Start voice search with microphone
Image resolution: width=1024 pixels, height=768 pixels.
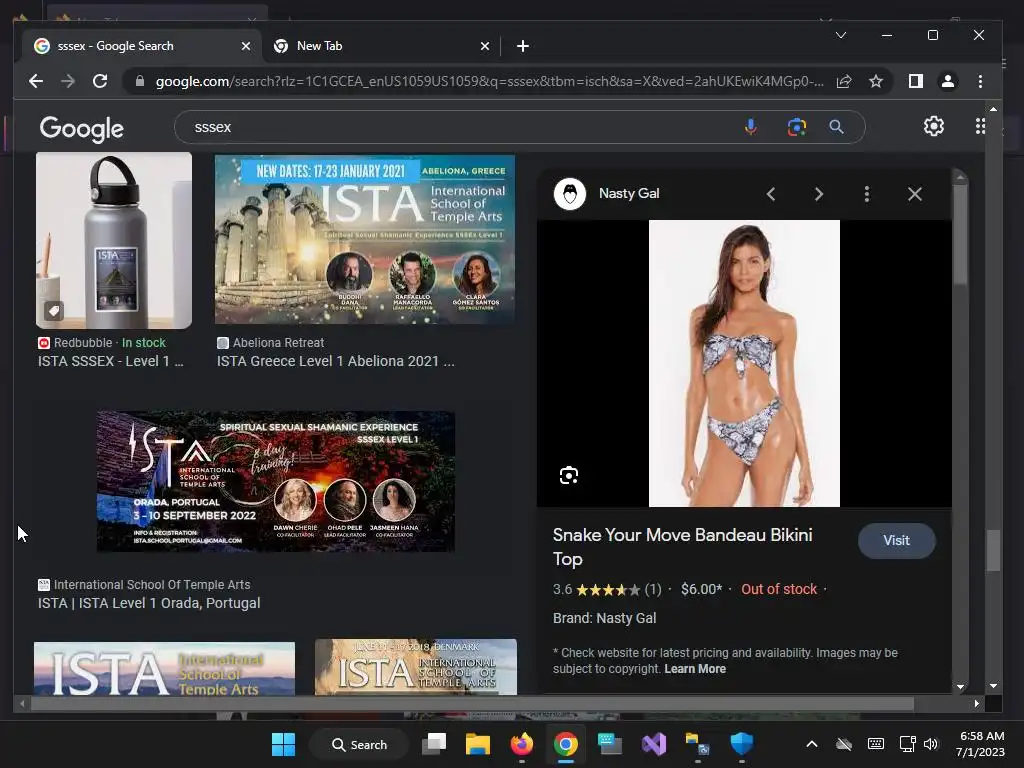coord(751,127)
